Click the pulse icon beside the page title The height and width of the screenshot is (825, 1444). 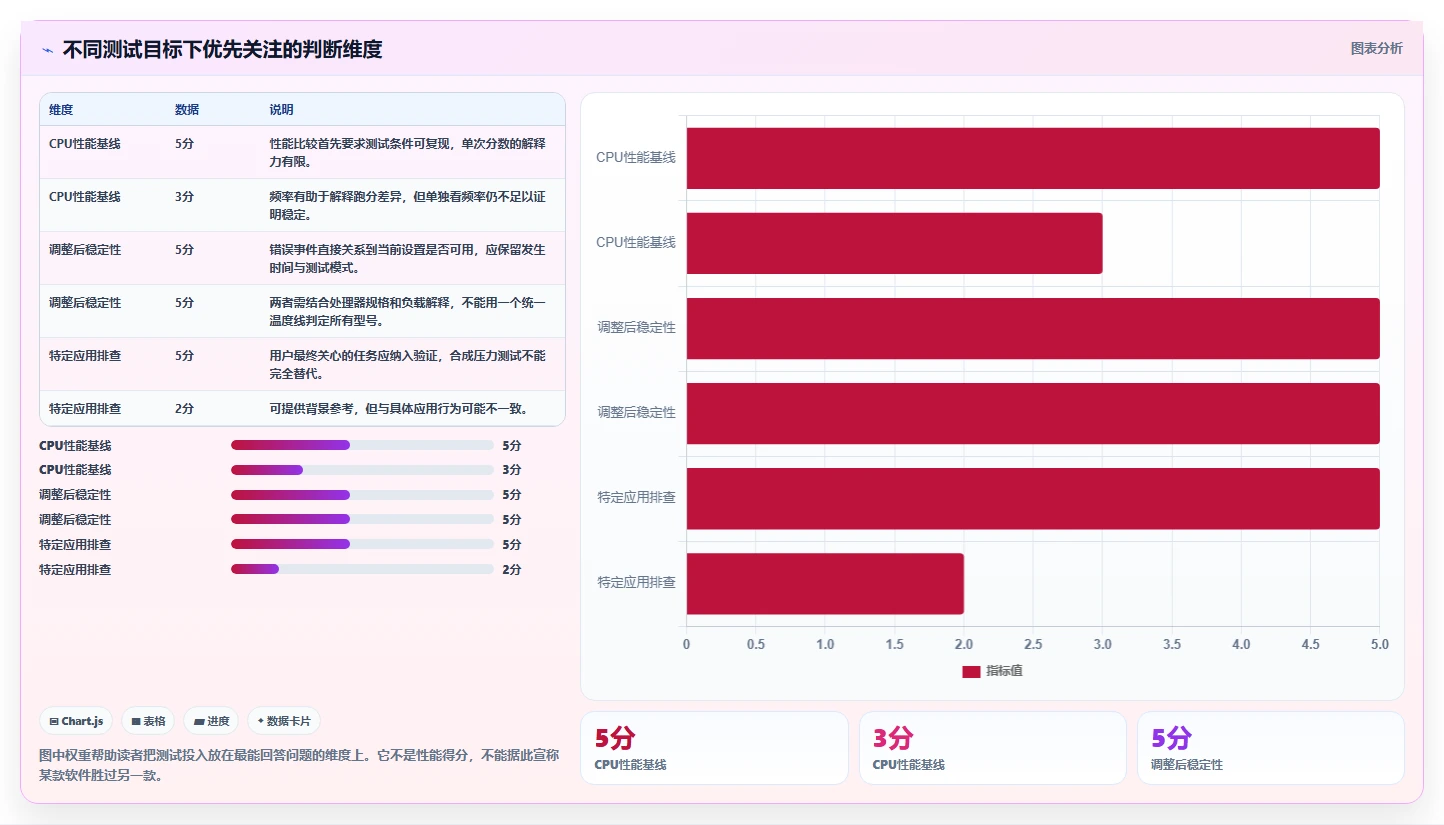pos(47,49)
